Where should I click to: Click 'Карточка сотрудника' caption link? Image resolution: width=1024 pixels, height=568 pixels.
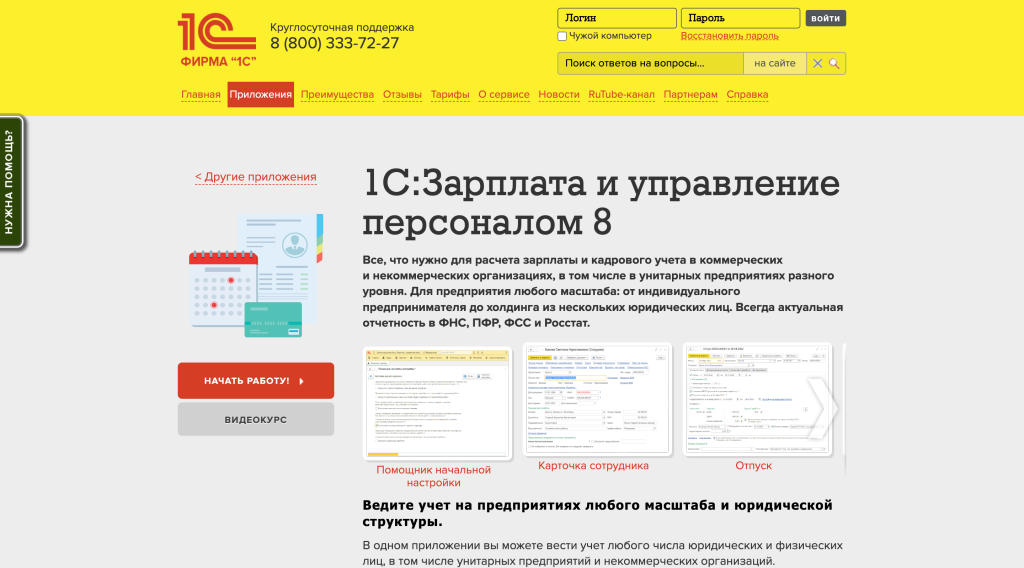(x=594, y=465)
